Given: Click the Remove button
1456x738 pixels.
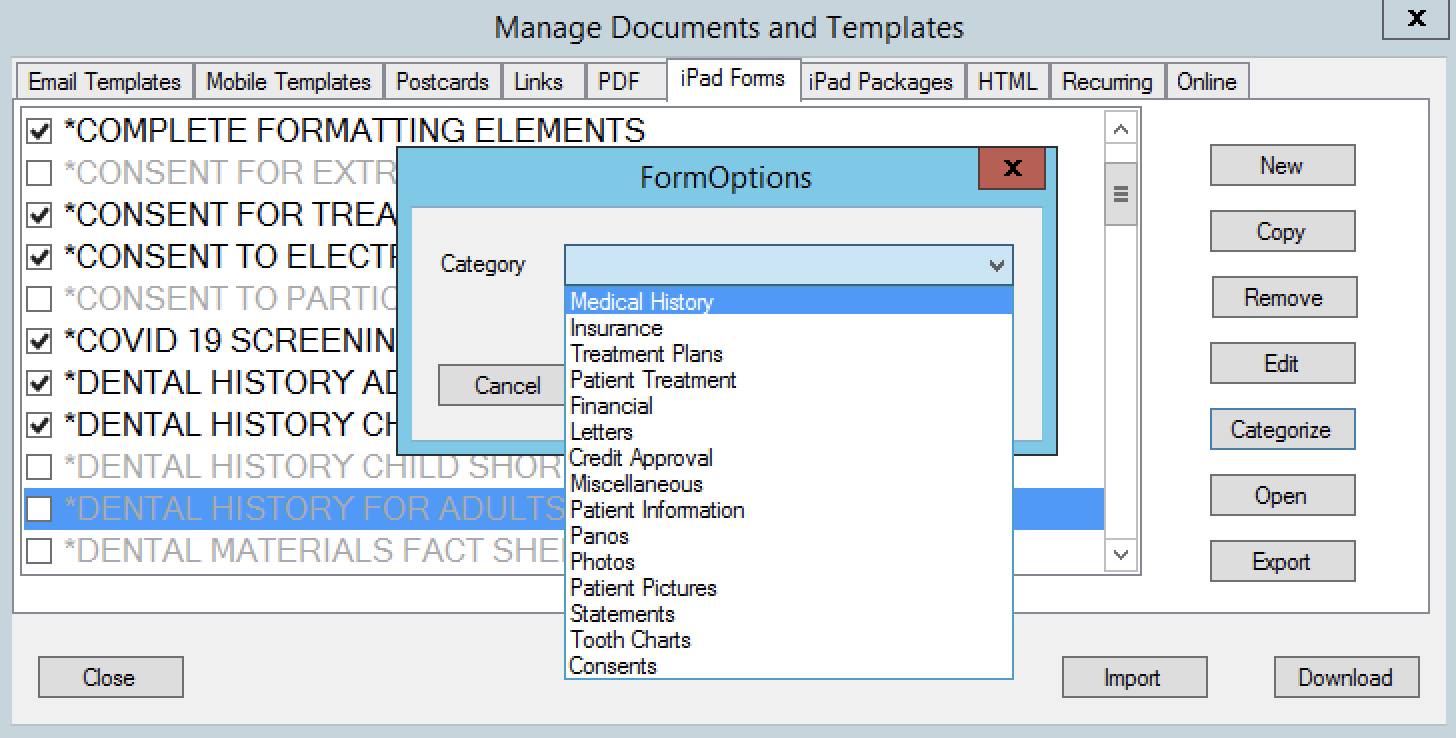Looking at the screenshot, I should 1284,298.
